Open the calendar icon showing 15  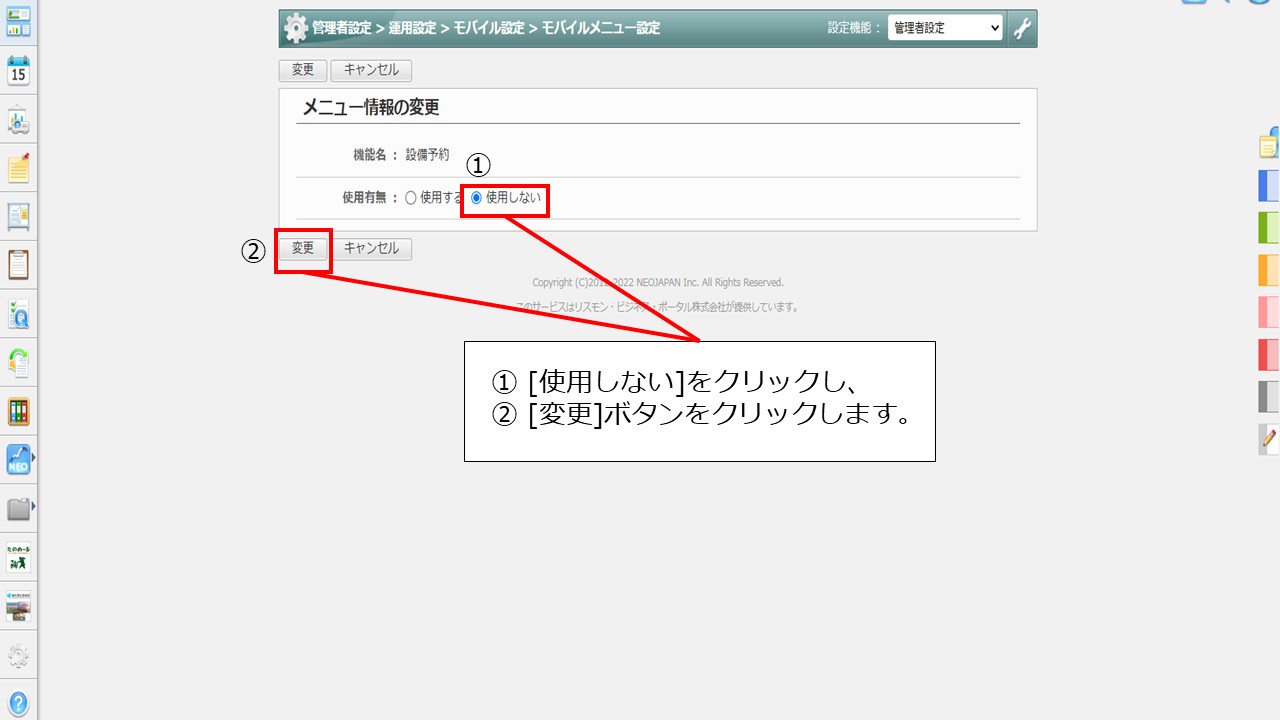[18, 71]
